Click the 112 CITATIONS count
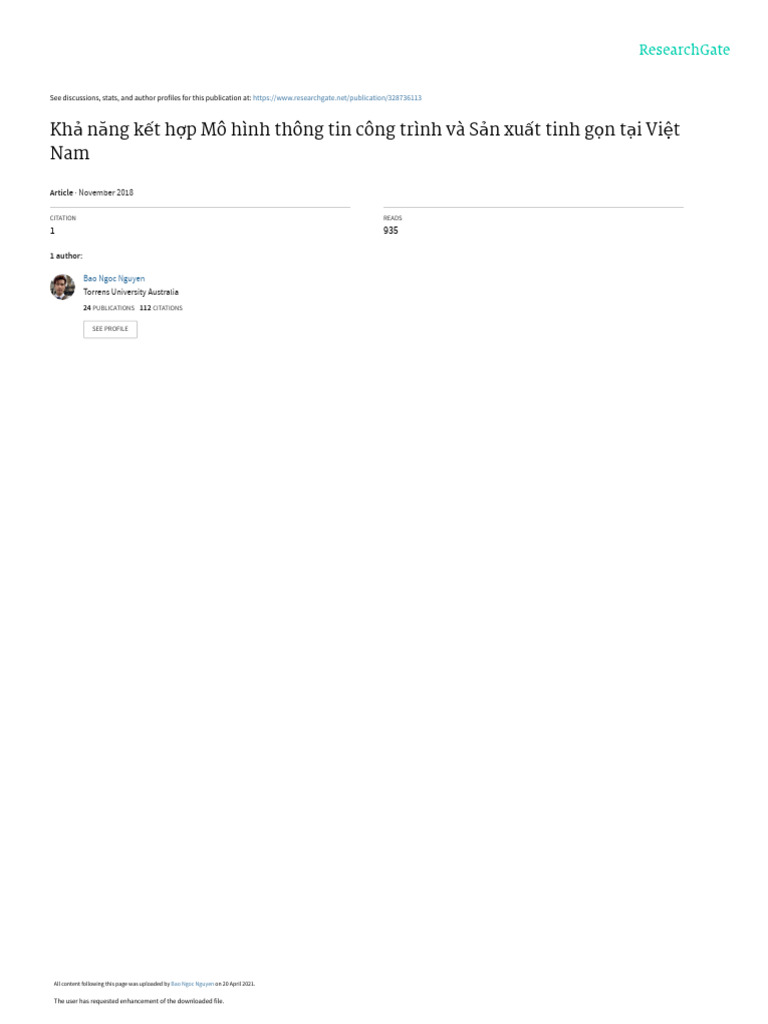 click(x=161, y=308)
